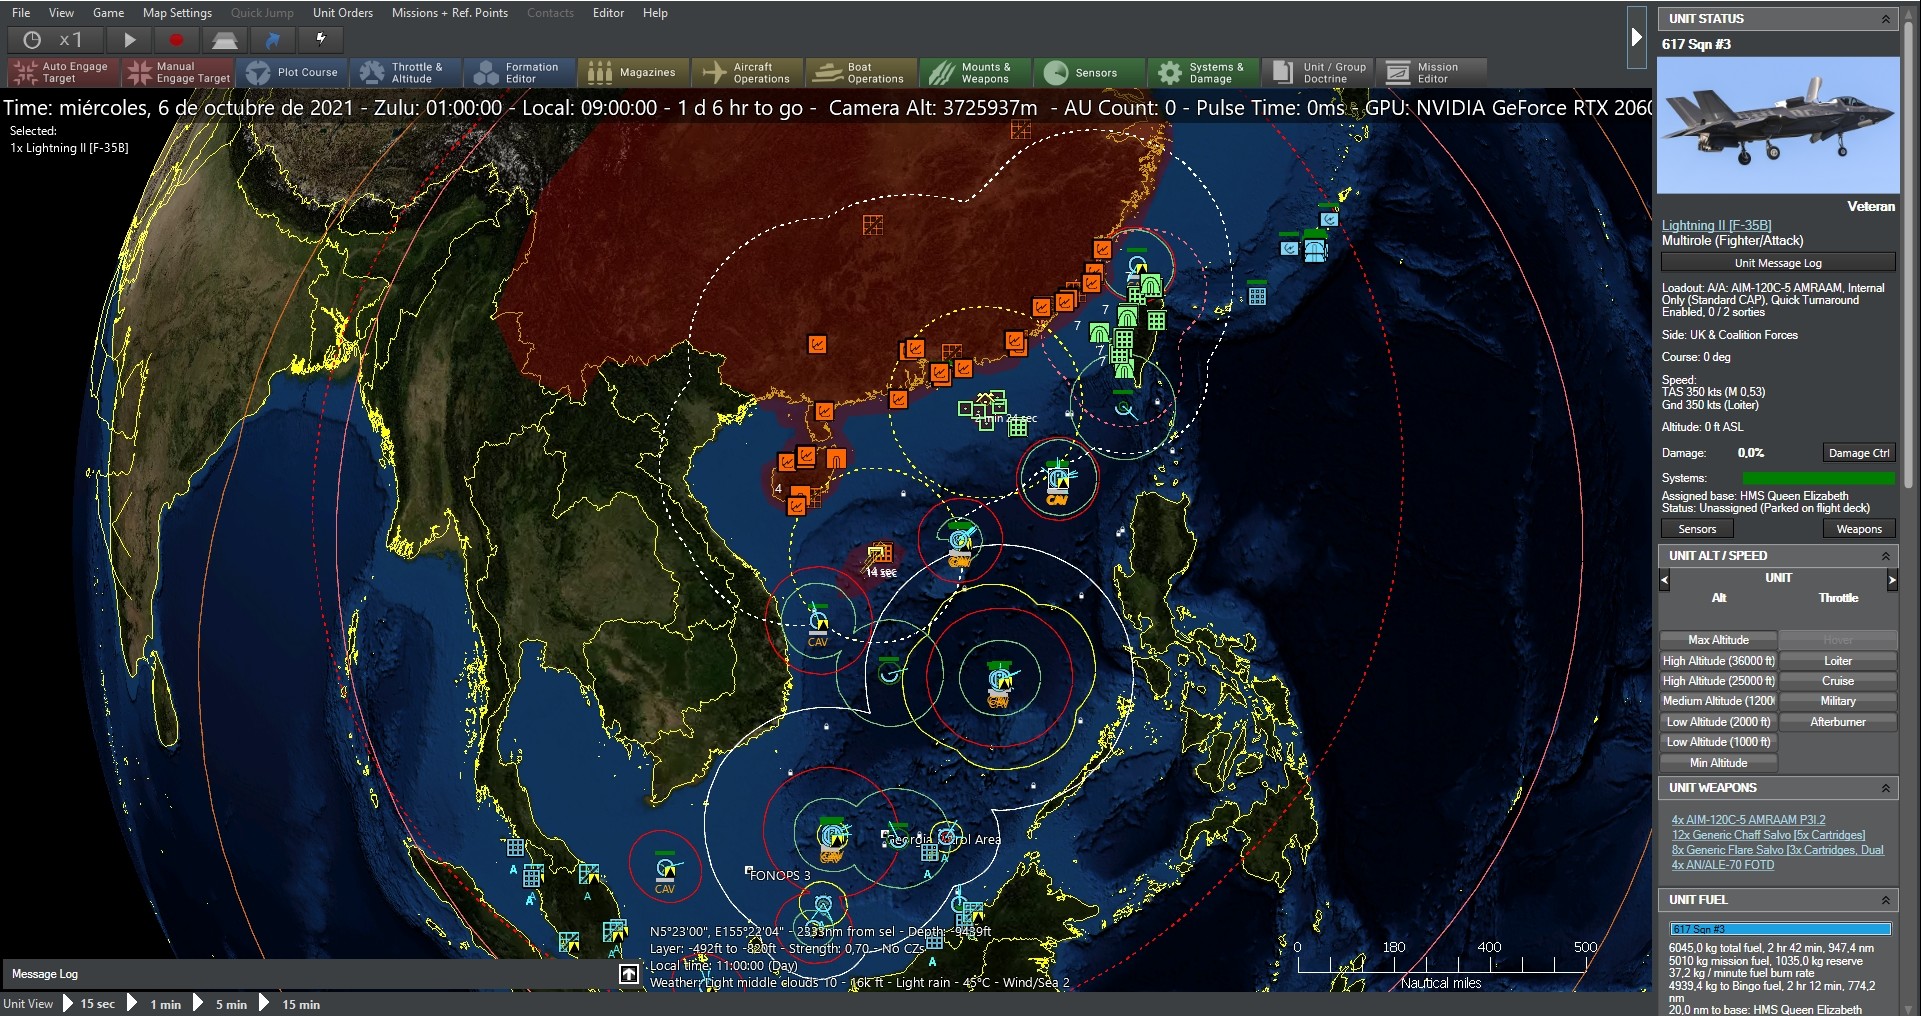Select the Auto Engage Target tool
Image resolution: width=1921 pixels, height=1016 pixels.
tap(62, 71)
